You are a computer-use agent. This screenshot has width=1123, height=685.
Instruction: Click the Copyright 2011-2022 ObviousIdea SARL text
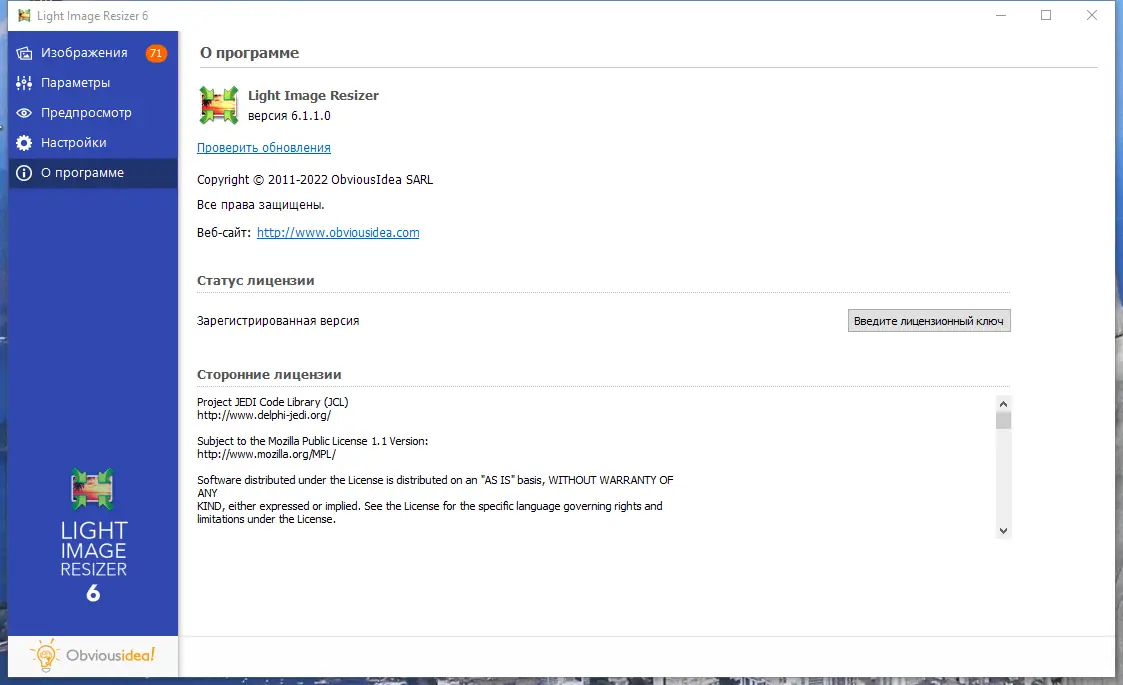pyautogui.click(x=315, y=180)
